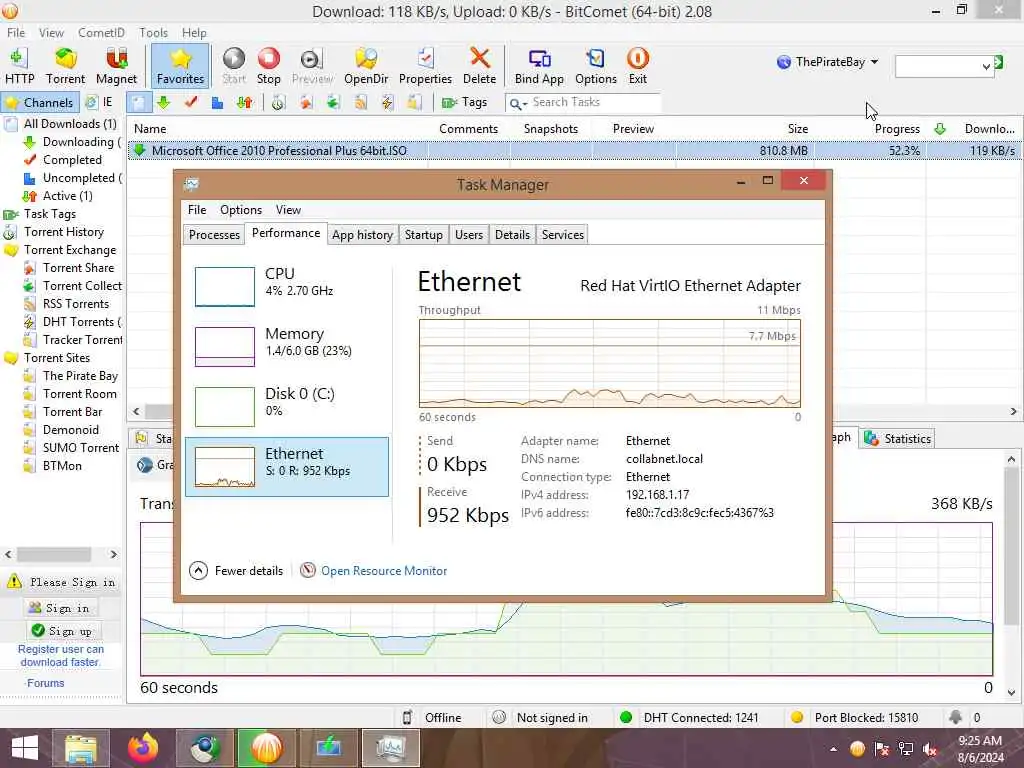Open the Statistics tab in BitComet
Image resolution: width=1024 pixels, height=768 pixels.
(x=899, y=439)
